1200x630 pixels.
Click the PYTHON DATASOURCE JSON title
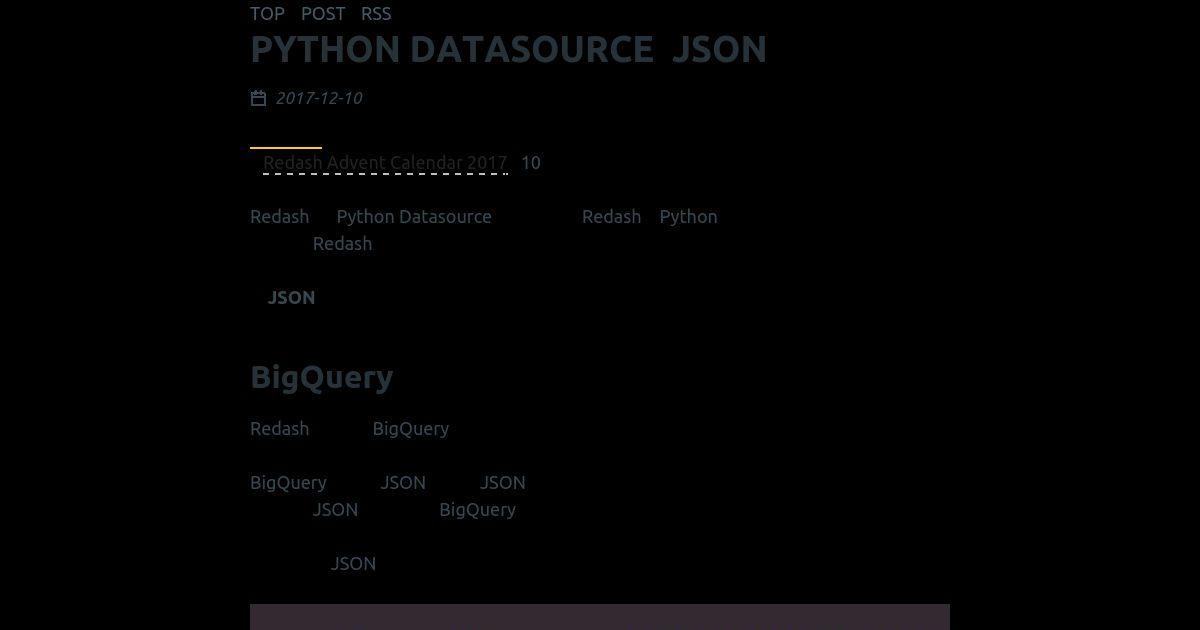(508, 49)
